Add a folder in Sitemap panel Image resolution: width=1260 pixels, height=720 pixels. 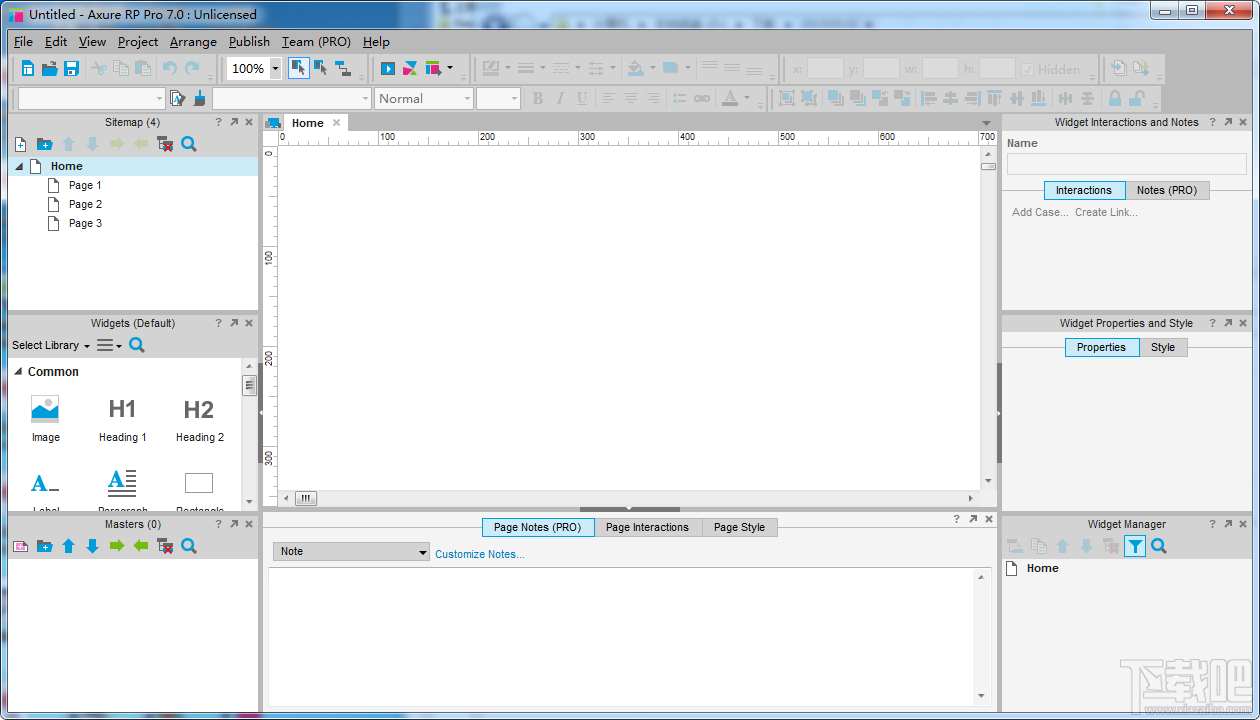44,144
